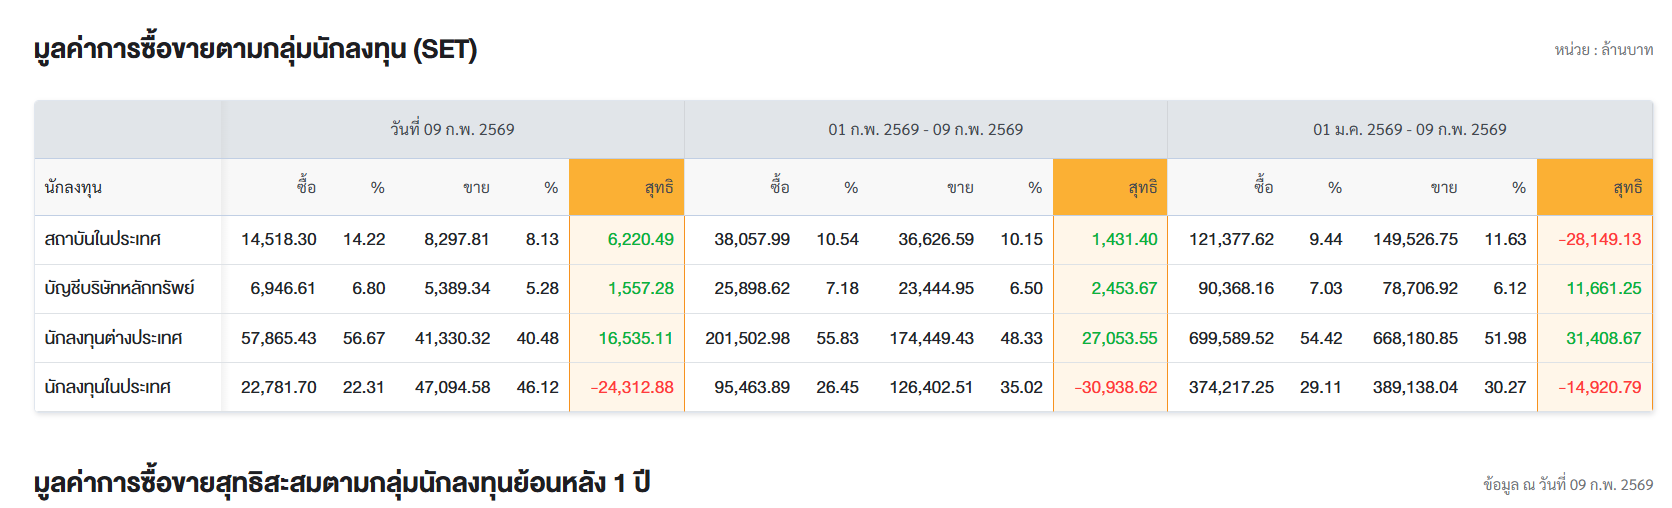Image resolution: width=1672 pixels, height=508 pixels.
Task: Select the 01 ม.ค. 2569 - 09 ก.พ. 2569 header
Action: (x=1409, y=129)
